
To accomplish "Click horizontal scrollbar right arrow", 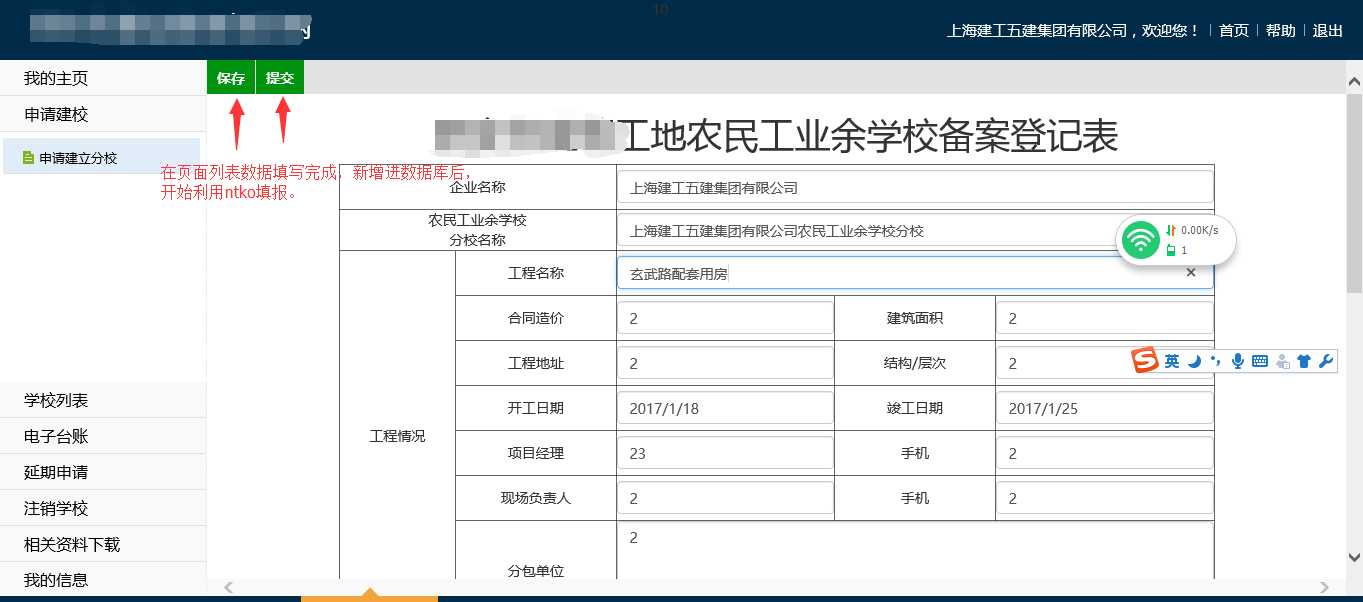I will (1325, 587).
